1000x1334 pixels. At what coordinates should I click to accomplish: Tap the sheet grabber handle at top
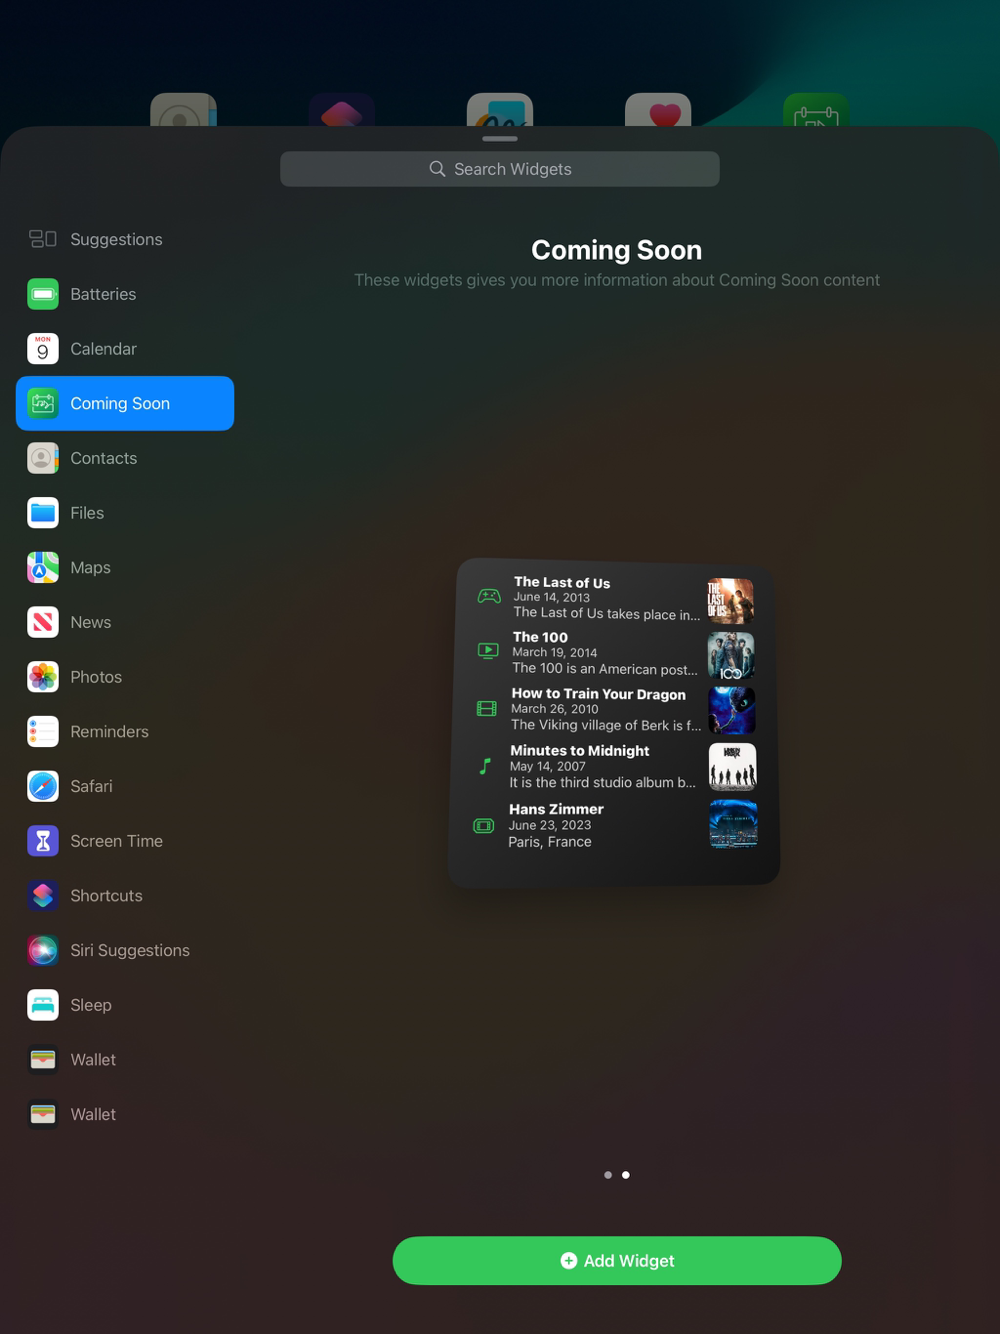500,138
